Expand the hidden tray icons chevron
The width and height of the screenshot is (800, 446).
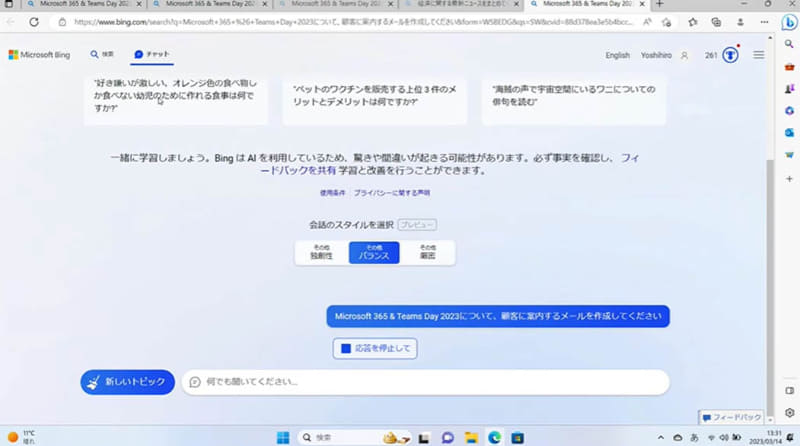click(661, 437)
